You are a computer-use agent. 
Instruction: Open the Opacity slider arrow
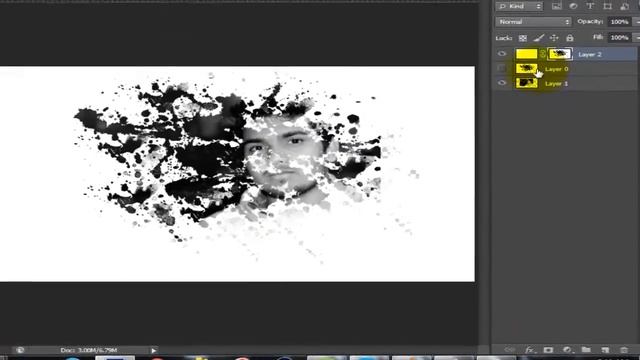pos(636,22)
